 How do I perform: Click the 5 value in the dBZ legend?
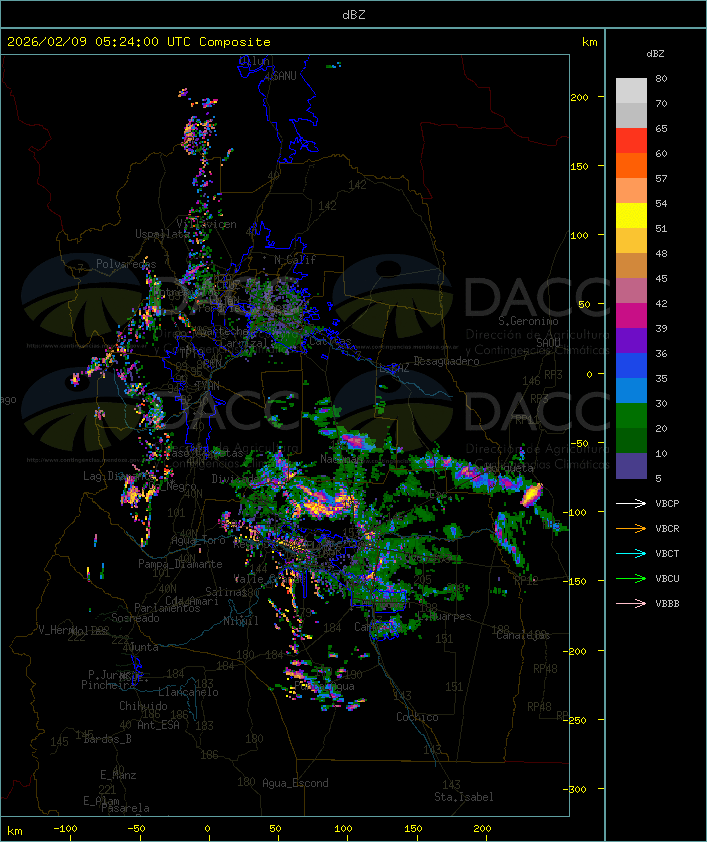658,478
